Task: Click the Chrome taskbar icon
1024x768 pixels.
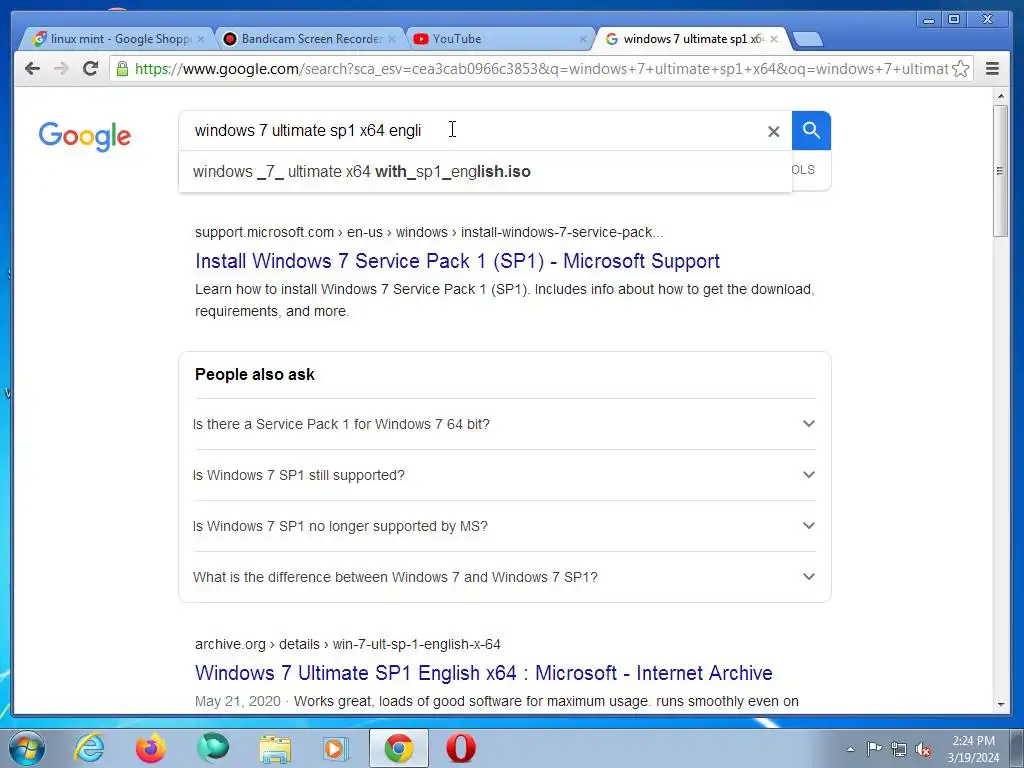Action: point(398,748)
